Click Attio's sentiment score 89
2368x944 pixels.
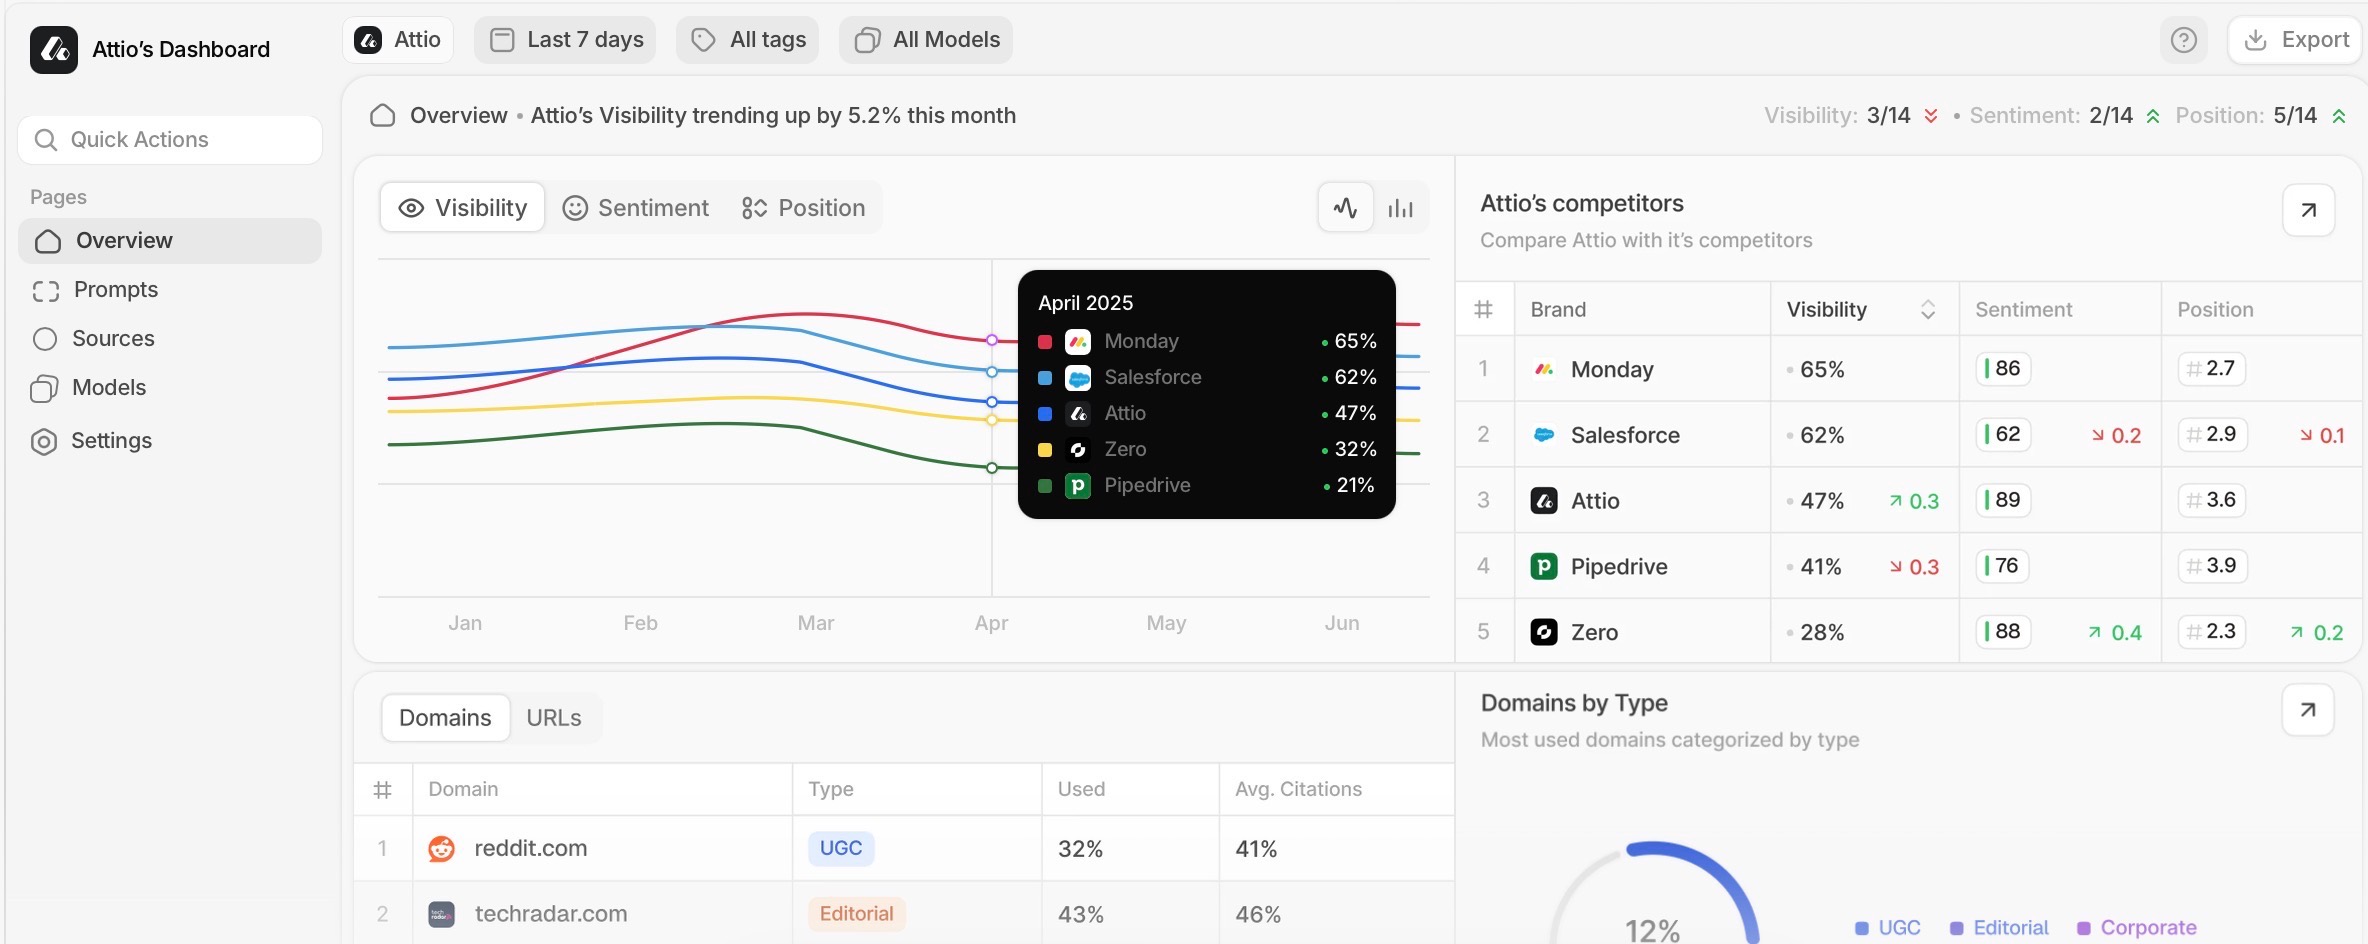coord(2004,500)
